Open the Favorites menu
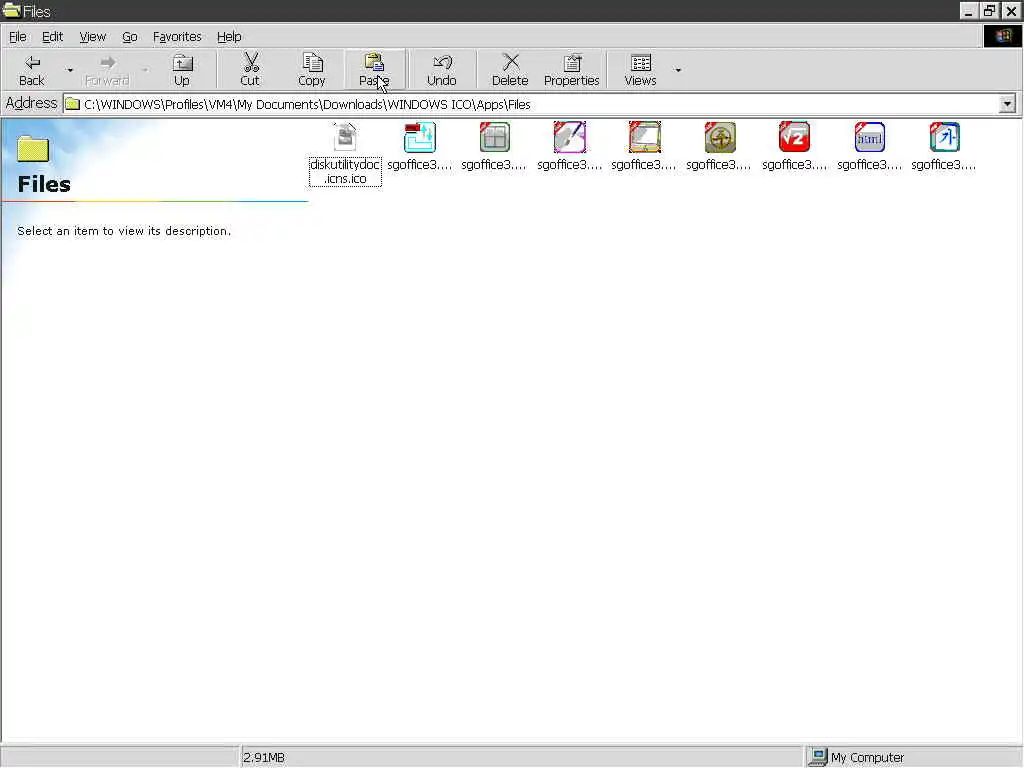The height and width of the screenshot is (768, 1024). (177, 37)
